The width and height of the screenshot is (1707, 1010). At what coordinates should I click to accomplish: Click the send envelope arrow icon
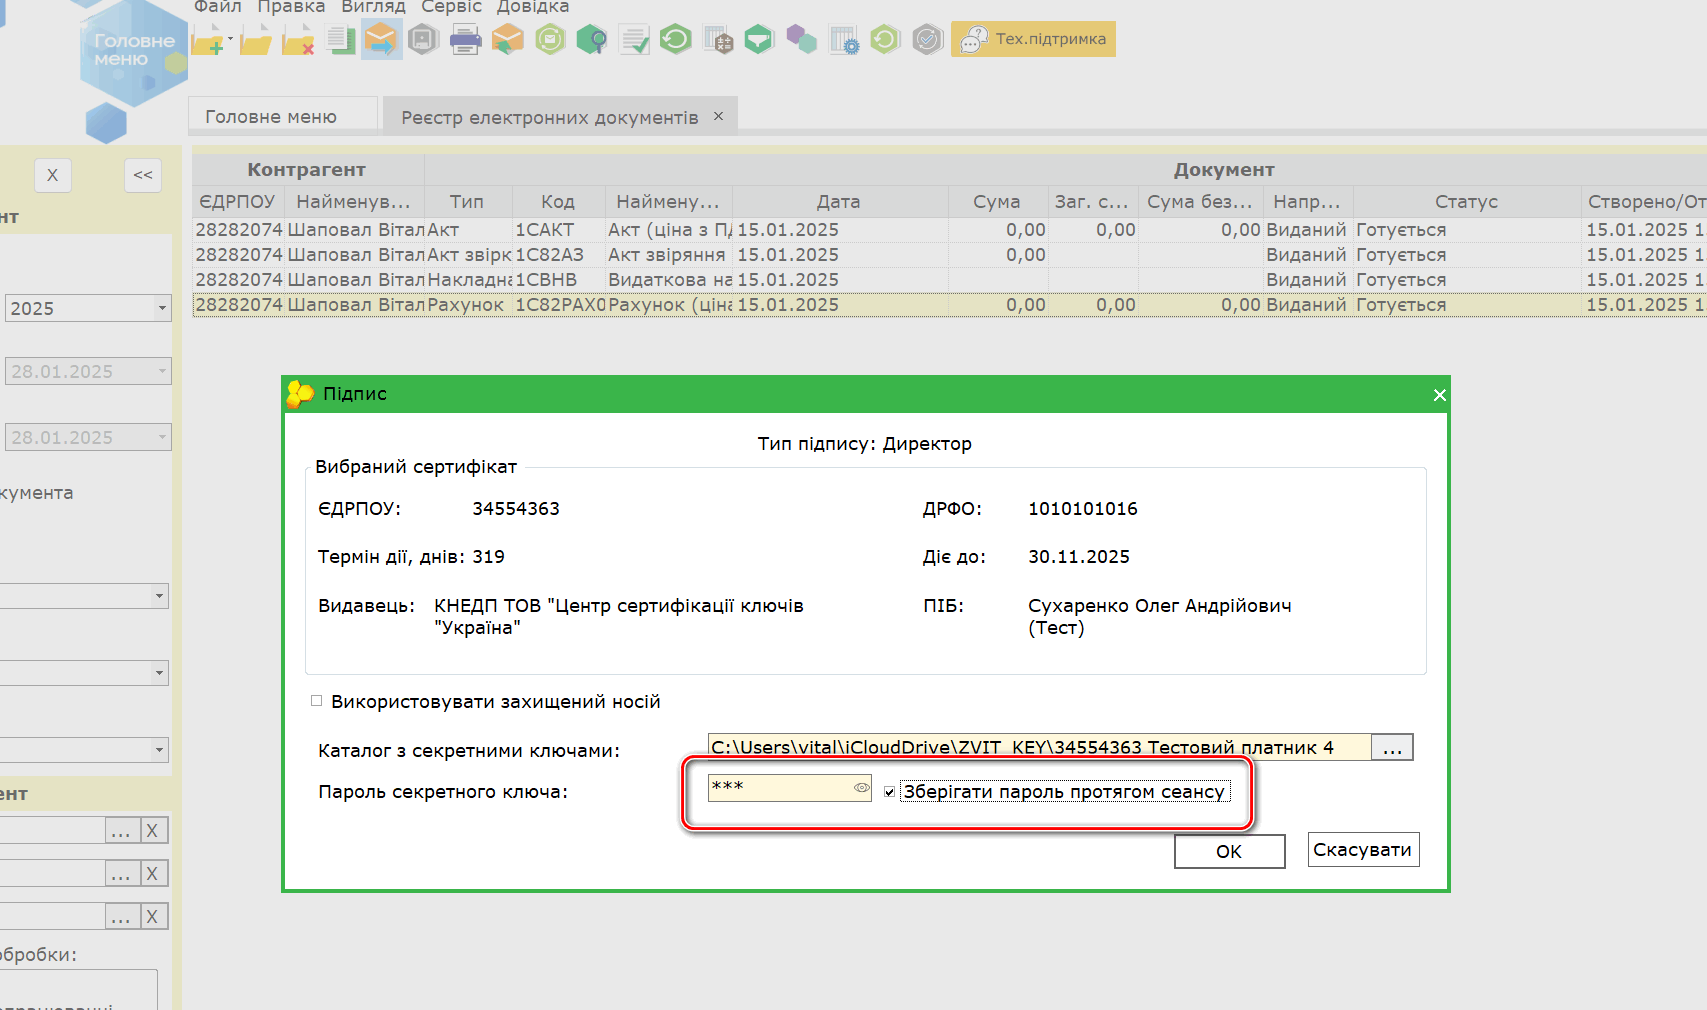click(x=381, y=41)
